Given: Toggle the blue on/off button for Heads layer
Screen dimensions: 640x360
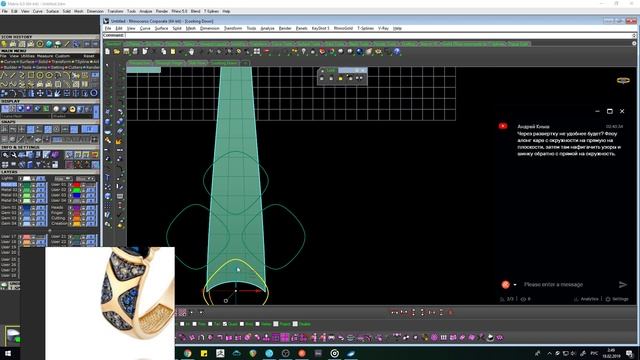Looking at the screenshot, I should tap(90, 207).
